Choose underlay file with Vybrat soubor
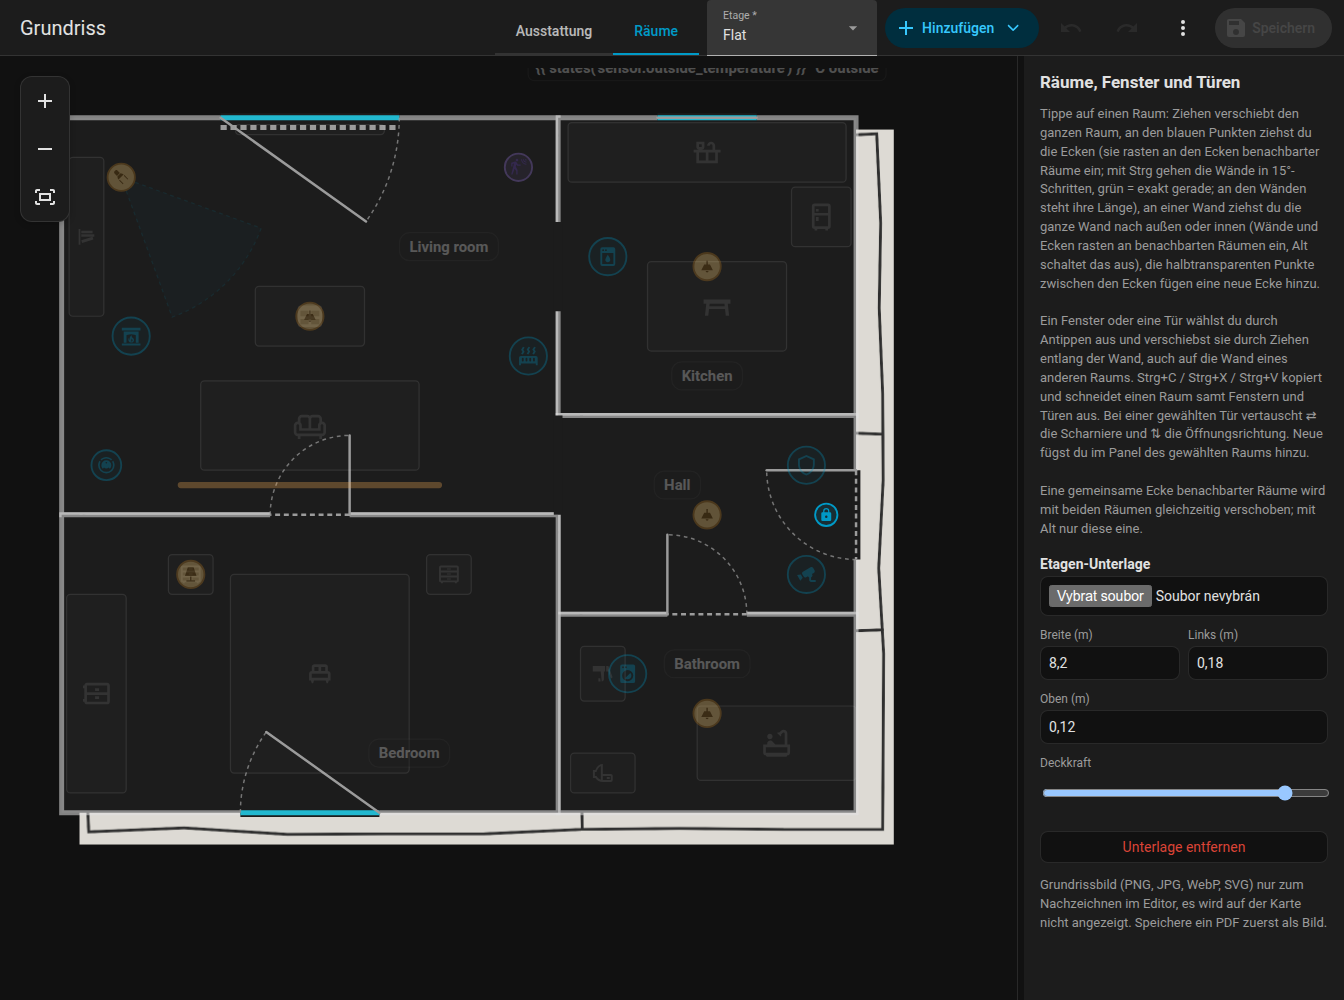 1100,596
